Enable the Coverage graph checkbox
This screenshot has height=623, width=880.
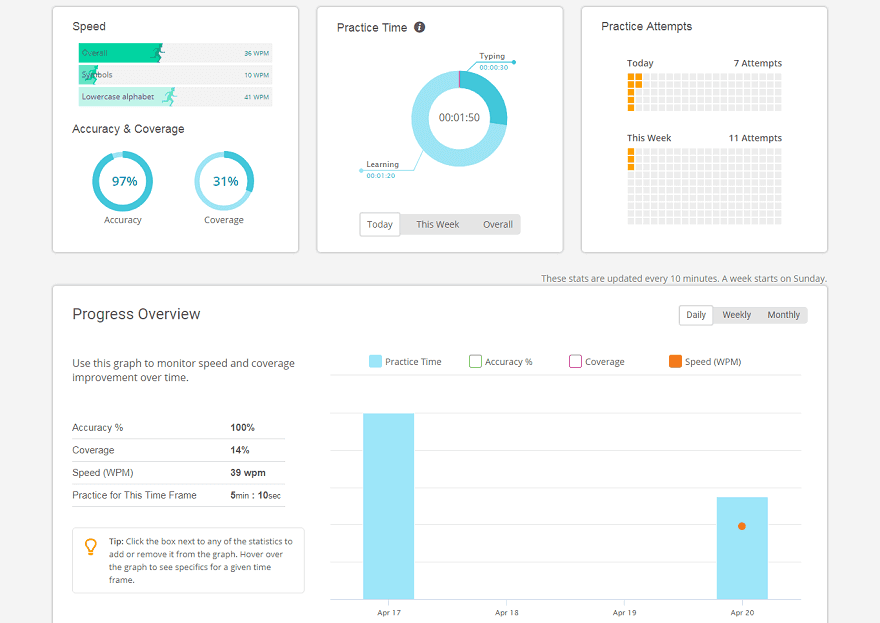[x=575, y=362]
